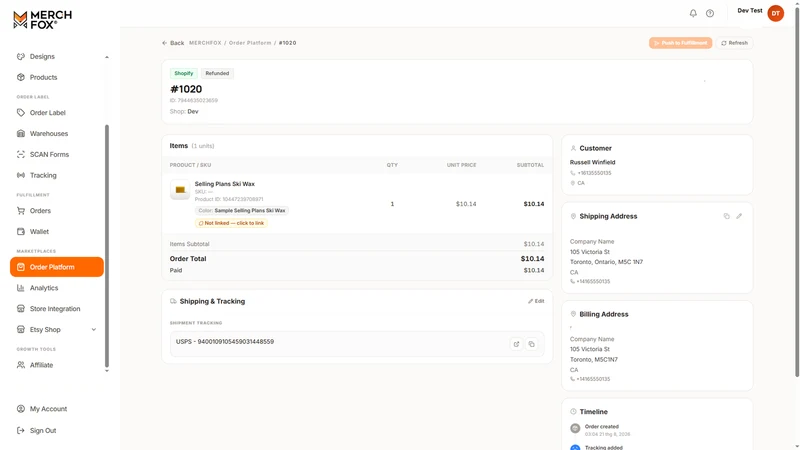Edit shipping address pencil icon
Image resolution: width=800 pixels, height=450 pixels.
[739, 216]
